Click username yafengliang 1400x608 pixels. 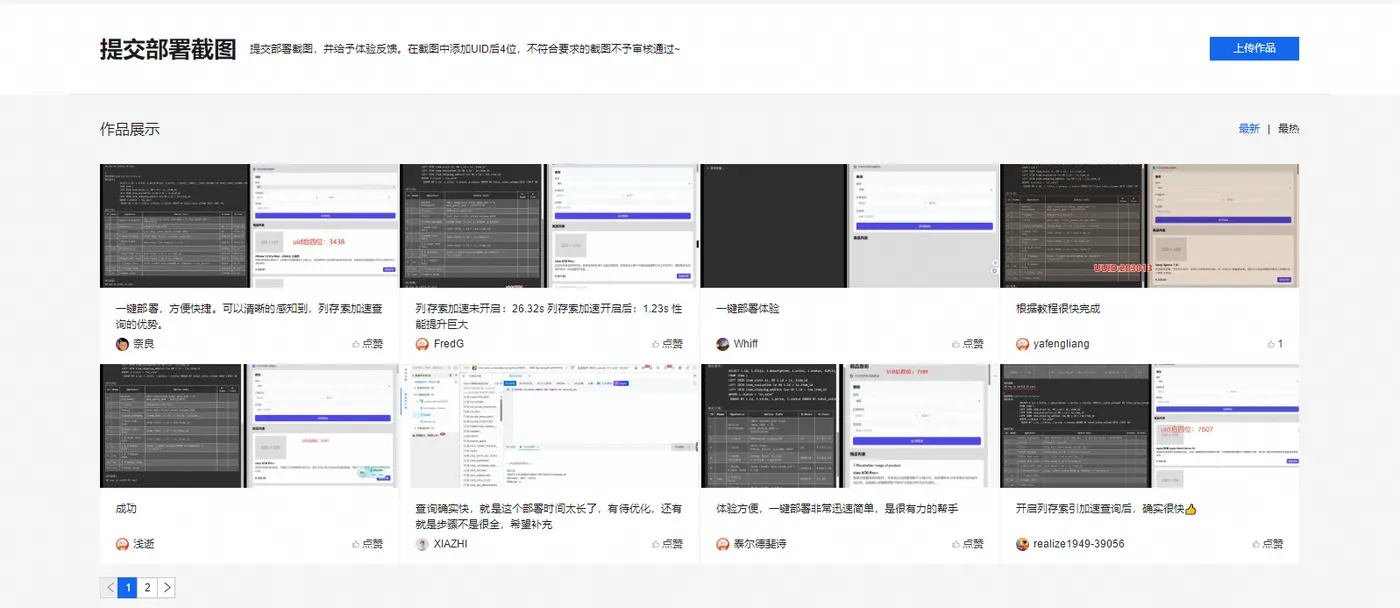[1061, 344]
